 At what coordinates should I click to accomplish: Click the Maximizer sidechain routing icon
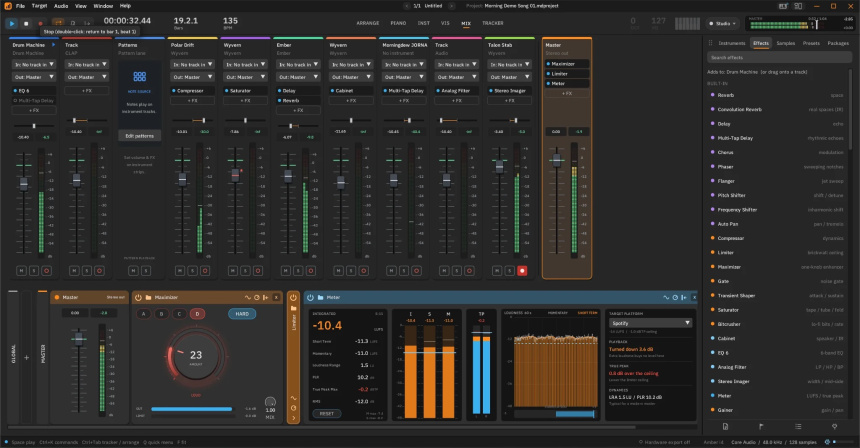[265, 297]
